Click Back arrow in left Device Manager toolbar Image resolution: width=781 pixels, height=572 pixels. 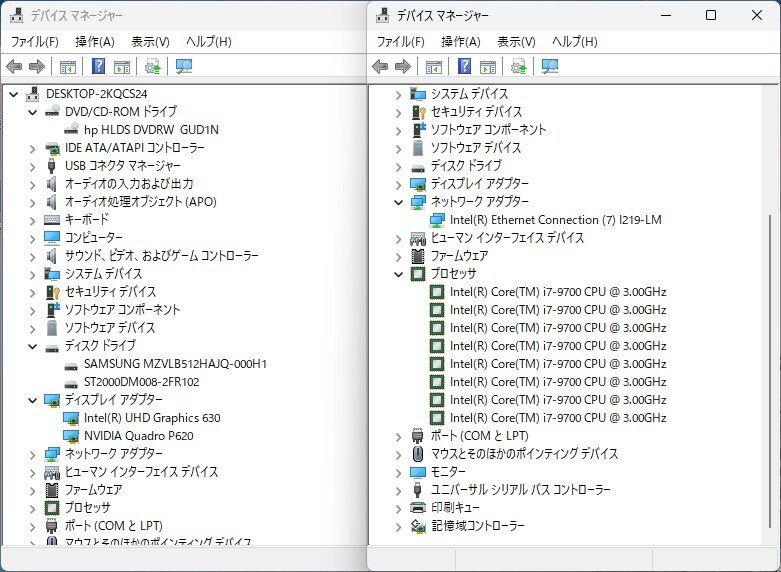tap(14, 66)
